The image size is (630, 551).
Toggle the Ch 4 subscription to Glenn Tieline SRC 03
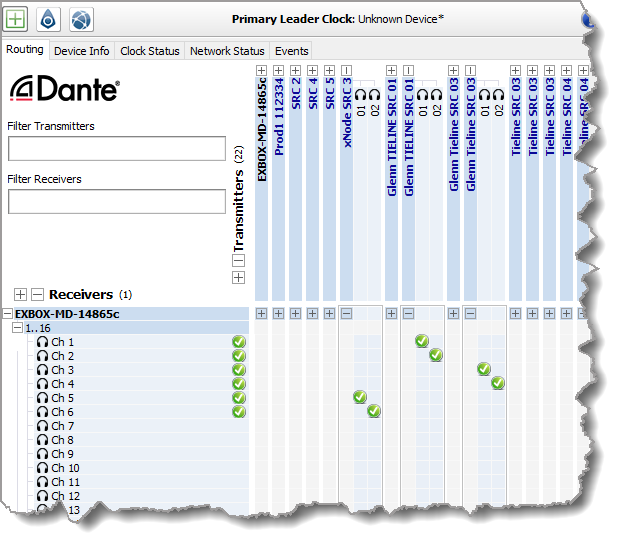(498, 383)
